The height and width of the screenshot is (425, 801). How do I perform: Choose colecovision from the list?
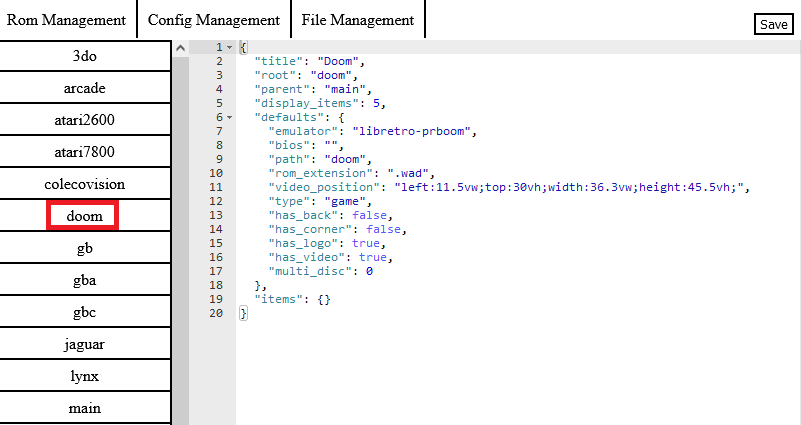(x=85, y=184)
